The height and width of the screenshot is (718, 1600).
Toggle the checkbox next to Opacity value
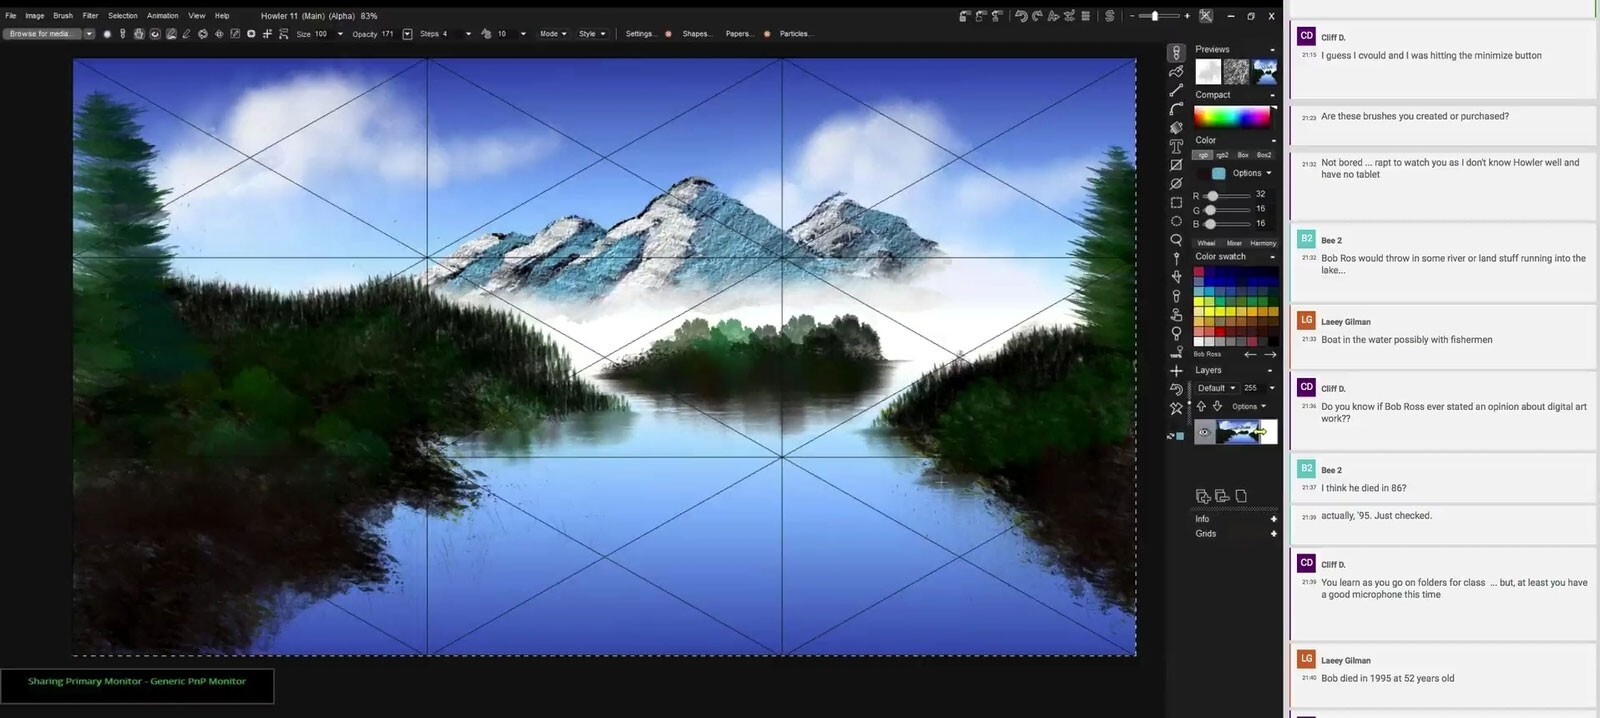[x=407, y=34]
